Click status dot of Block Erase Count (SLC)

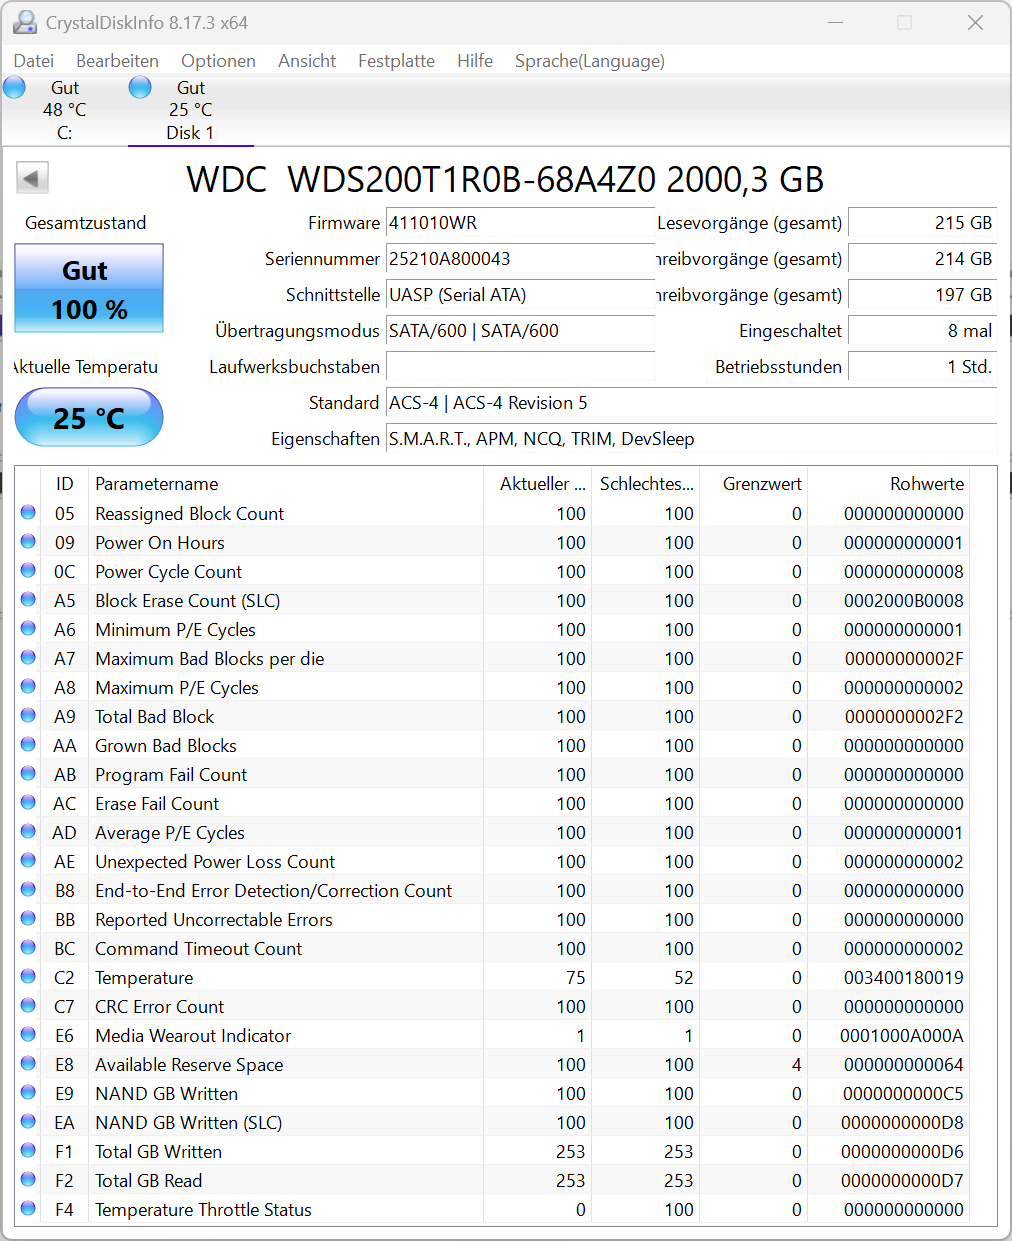[28, 599]
